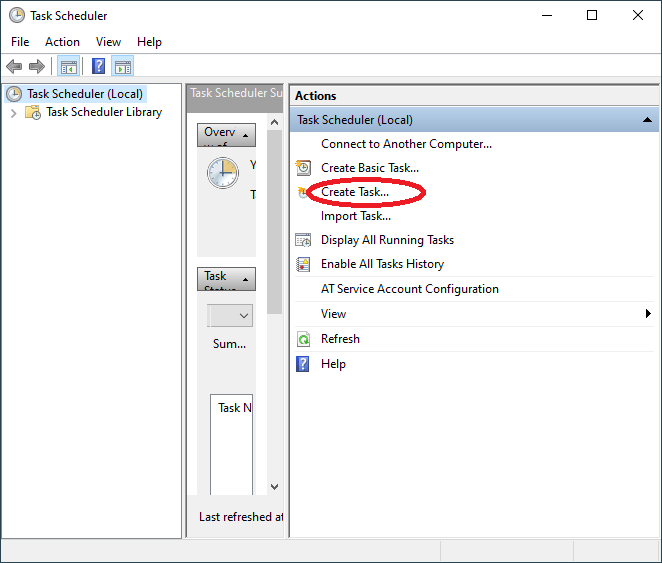Viewport: 662px width, 563px height.
Task: Open the Action menu
Action: (62, 42)
